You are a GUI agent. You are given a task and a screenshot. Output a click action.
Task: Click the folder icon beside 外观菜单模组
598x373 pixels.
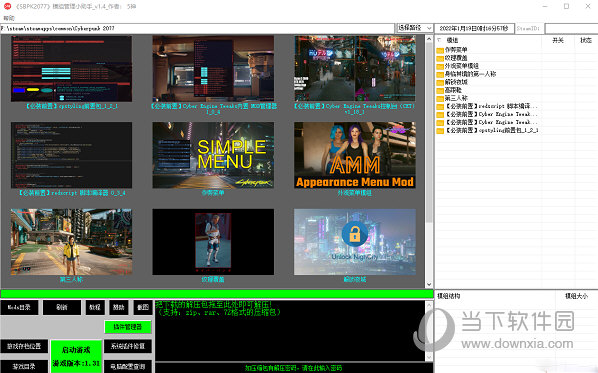point(440,66)
